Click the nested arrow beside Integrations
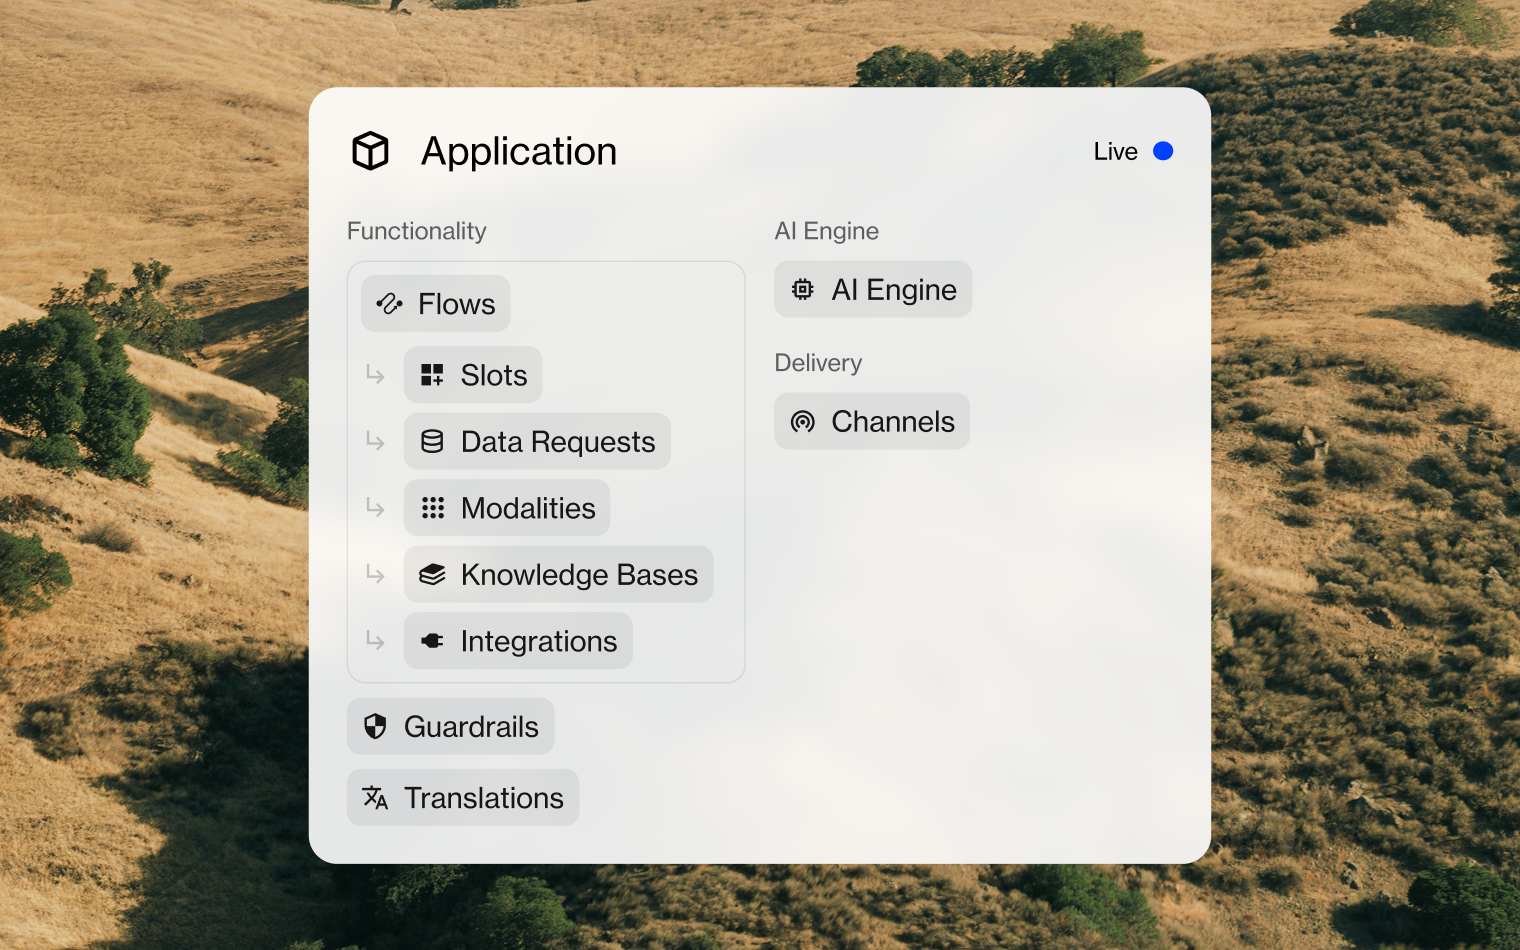The image size is (1520, 950). (375, 641)
